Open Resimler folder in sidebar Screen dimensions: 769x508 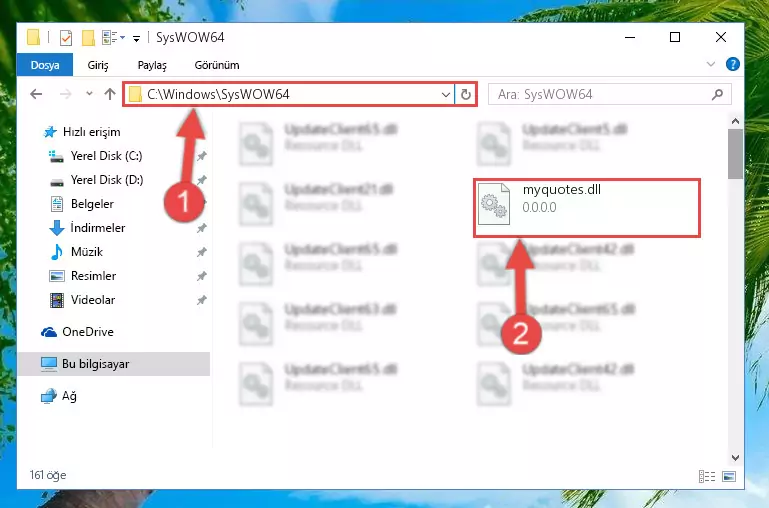point(82,276)
